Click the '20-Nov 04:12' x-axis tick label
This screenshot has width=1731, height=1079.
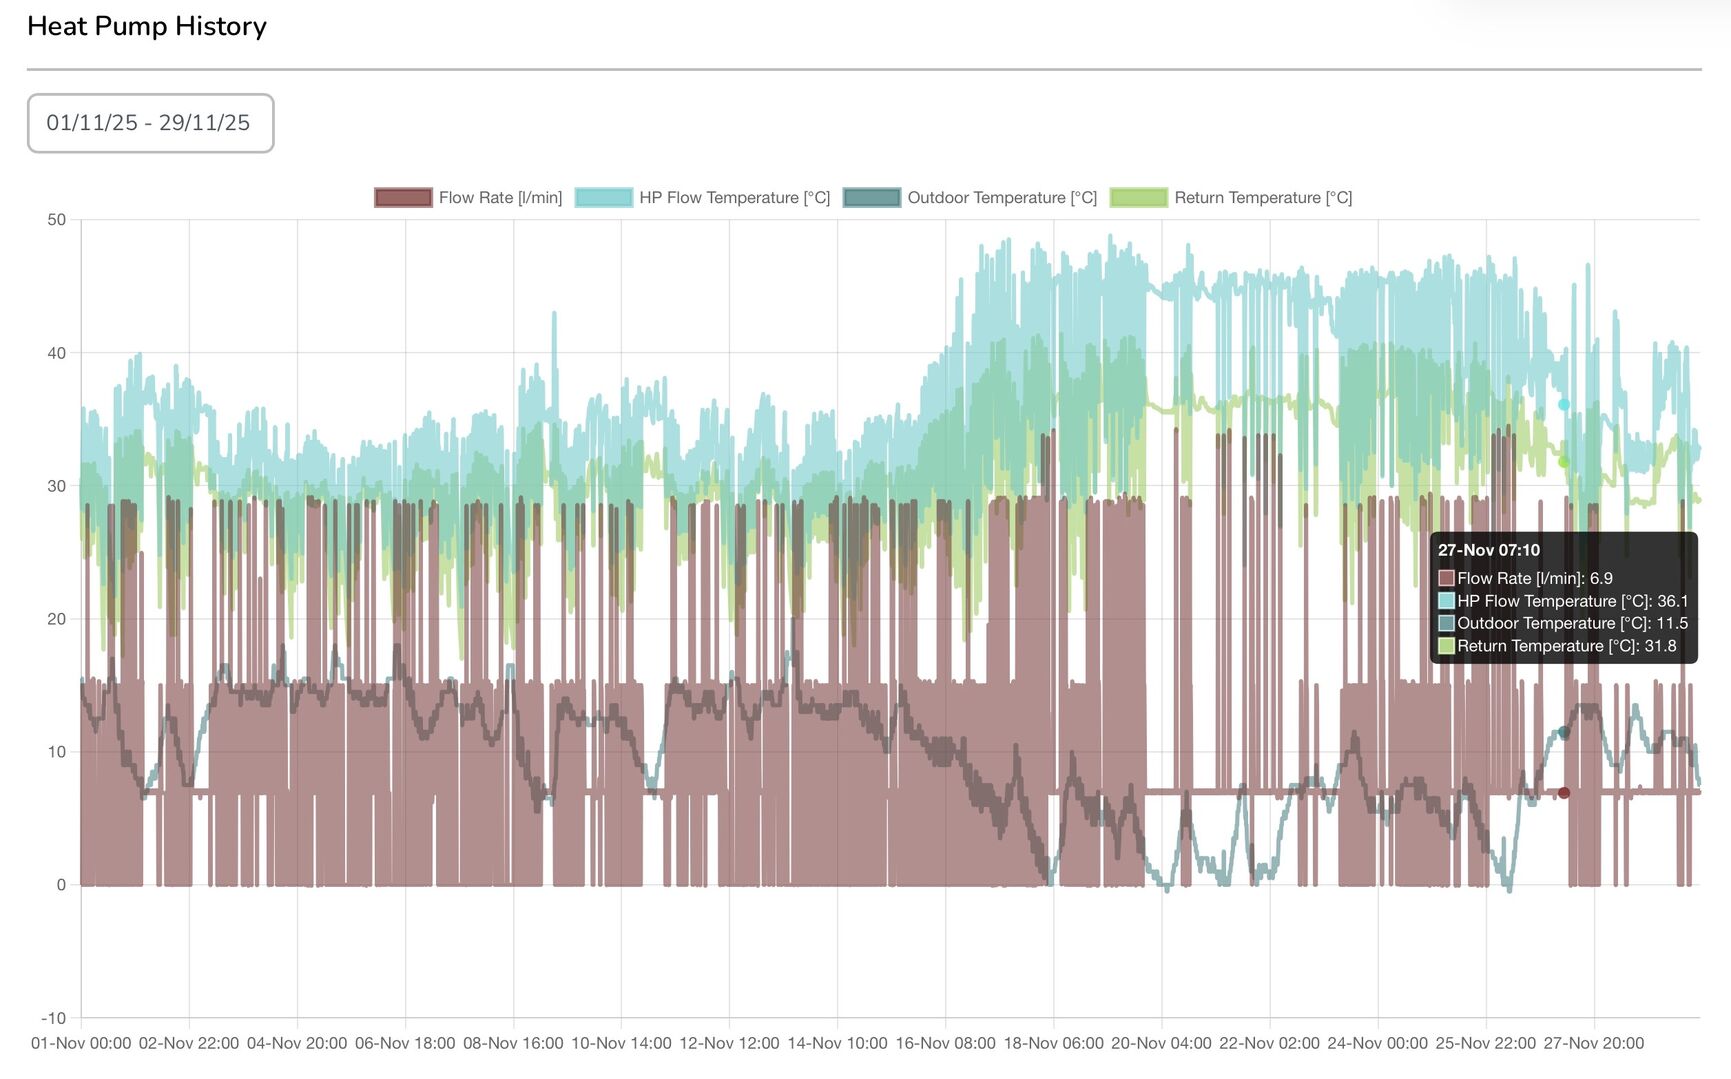pos(1161,1043)
